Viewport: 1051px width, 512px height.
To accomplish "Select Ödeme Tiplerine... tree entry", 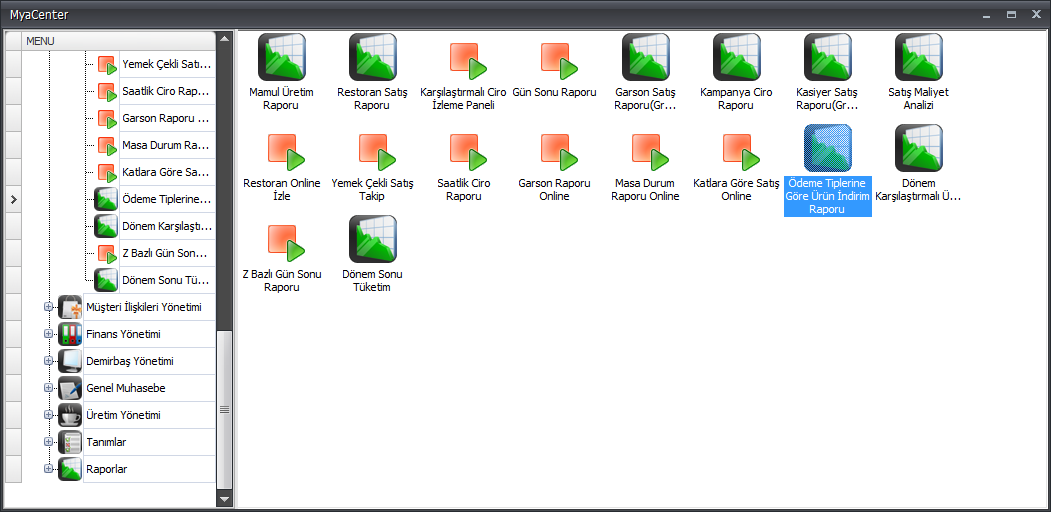I will tap(167, 199).
